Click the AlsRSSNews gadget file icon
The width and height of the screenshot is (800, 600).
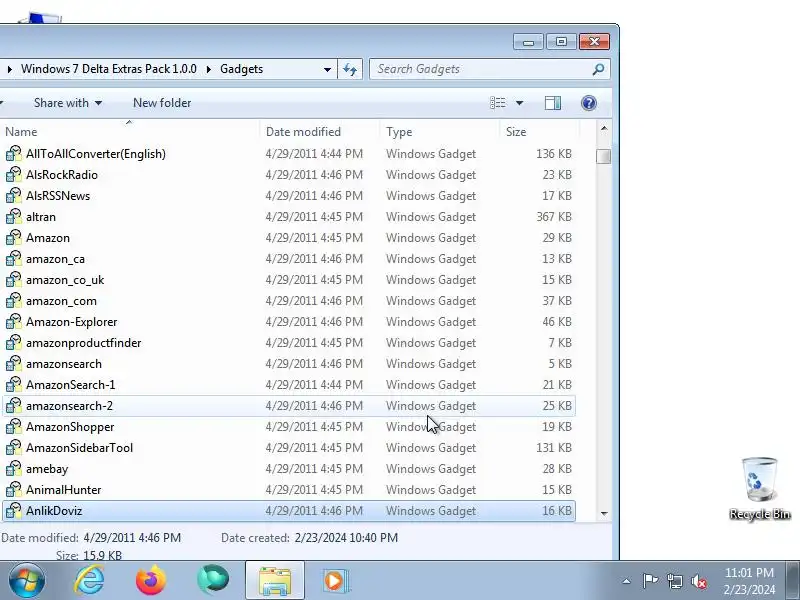pos(14,195)
